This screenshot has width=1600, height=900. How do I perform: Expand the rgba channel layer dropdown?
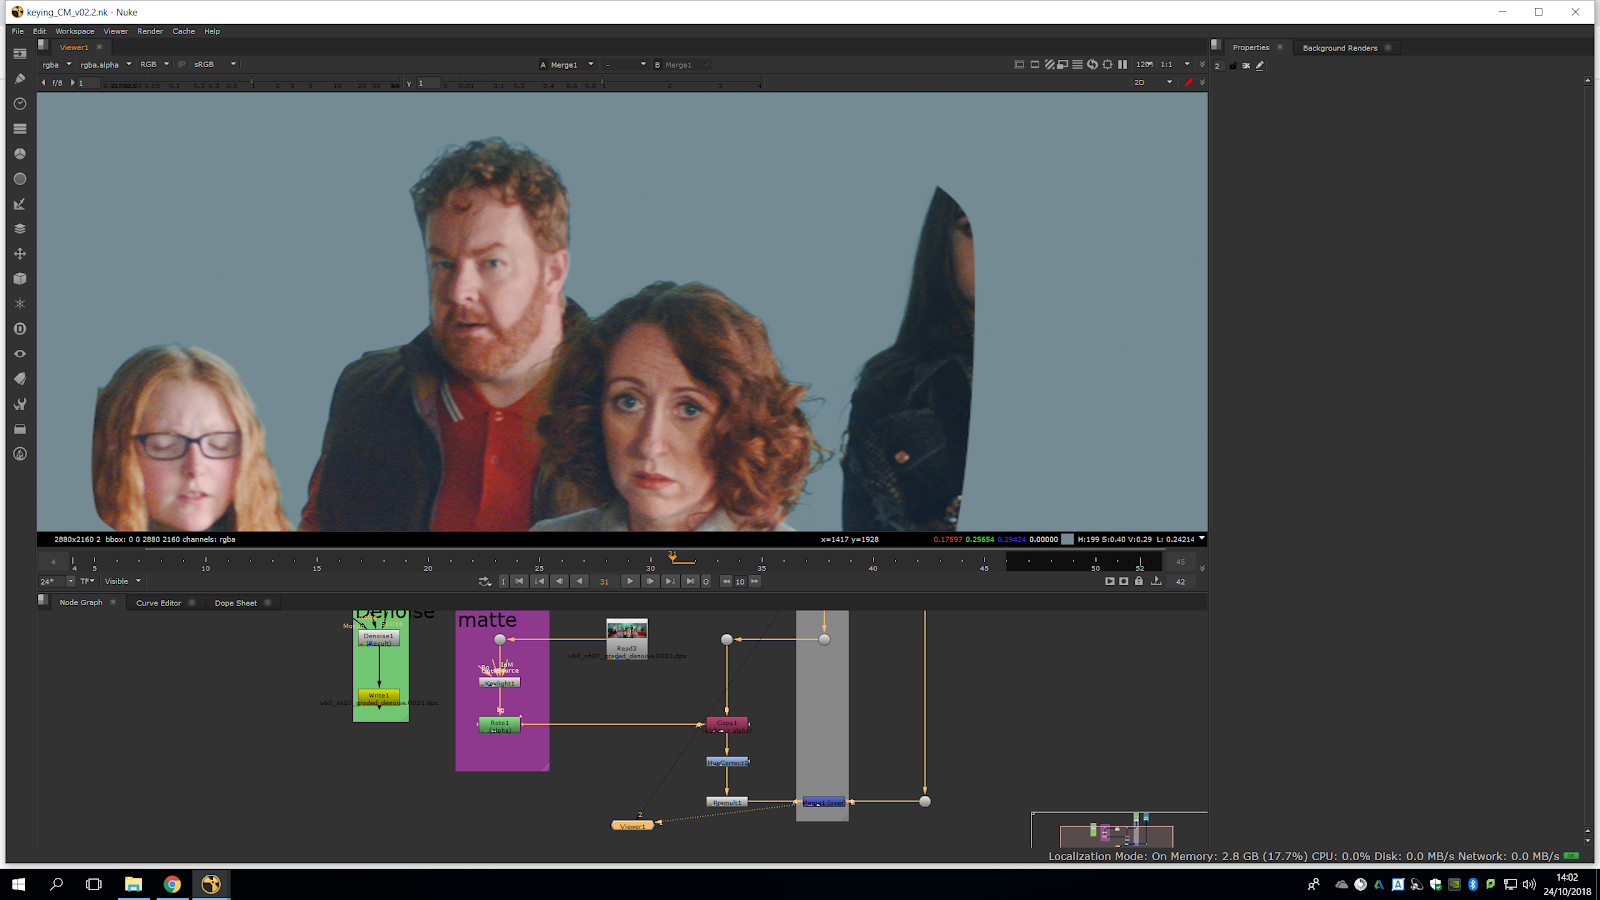tap(55, 65)
